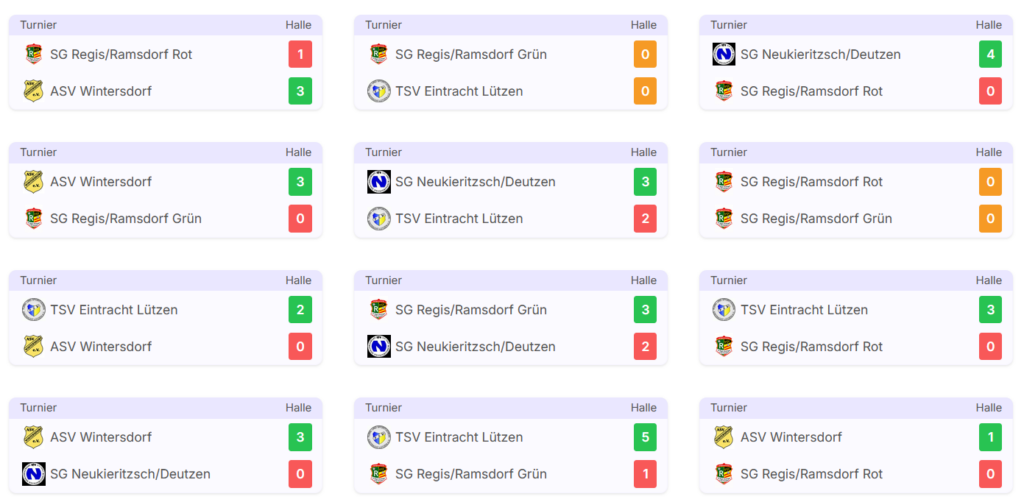
Task: Click ASV Wintersdorf crest in the 1:3 match
Action: (x=33, y=91)
